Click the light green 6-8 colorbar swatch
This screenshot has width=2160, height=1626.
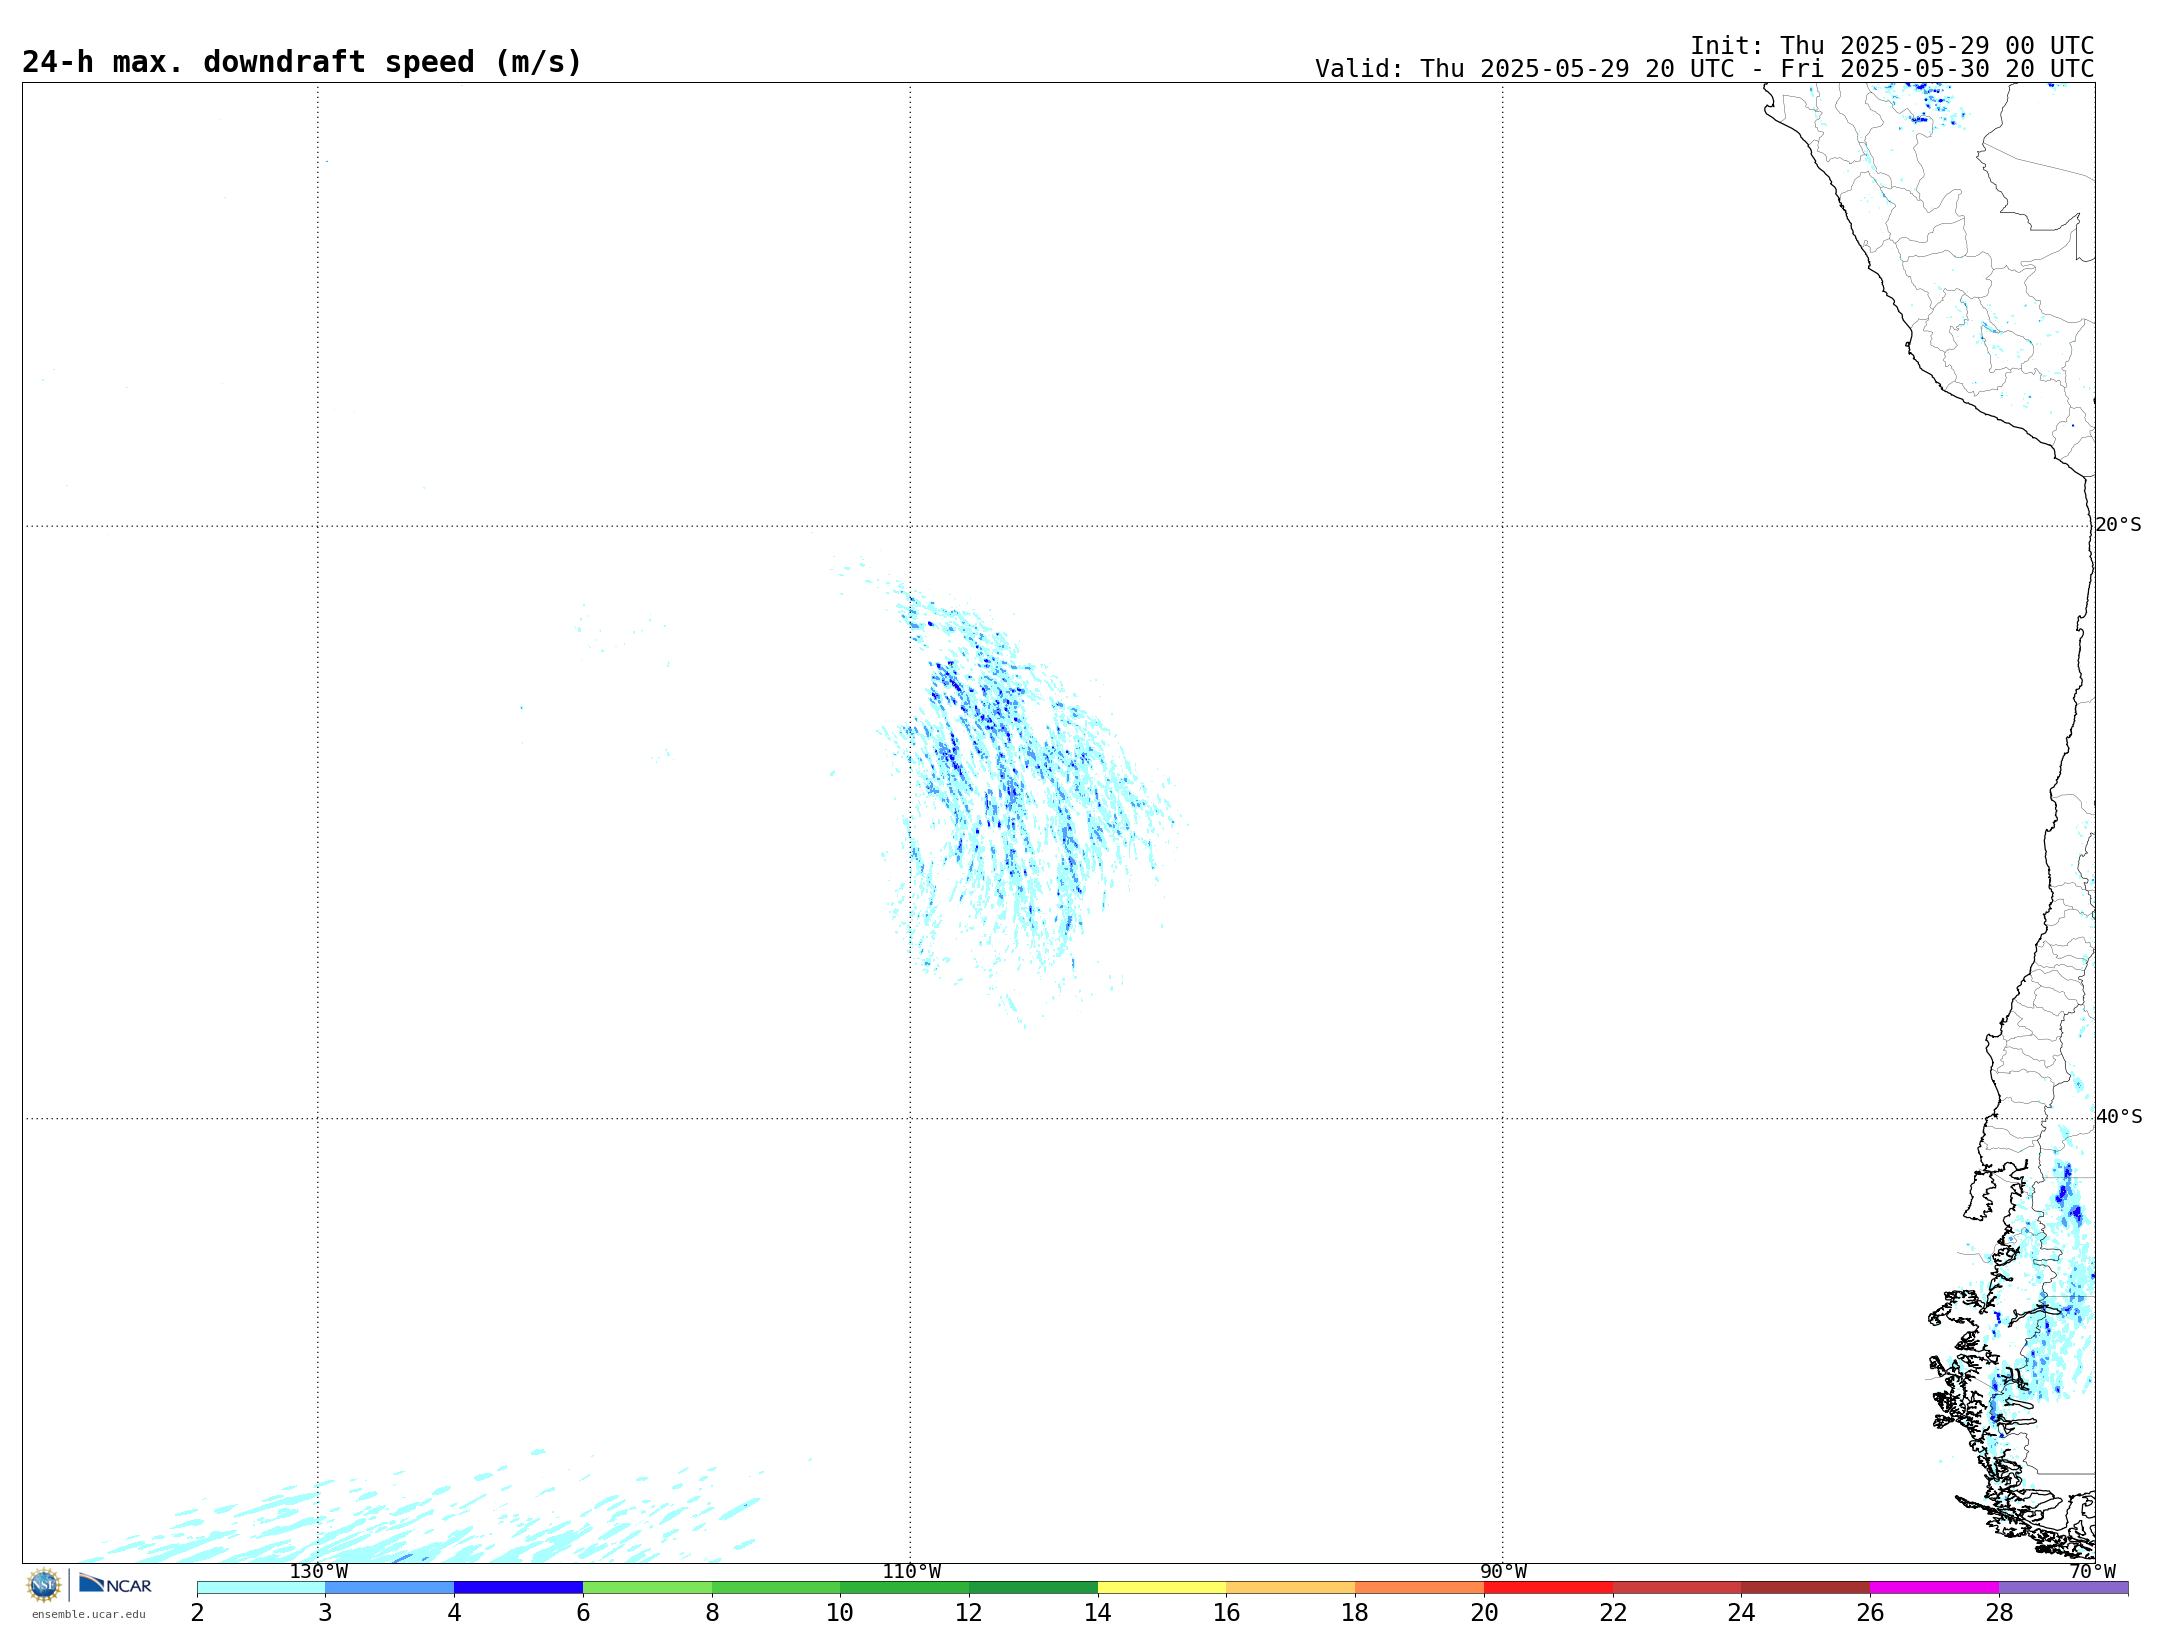(x=647, y=1588)
